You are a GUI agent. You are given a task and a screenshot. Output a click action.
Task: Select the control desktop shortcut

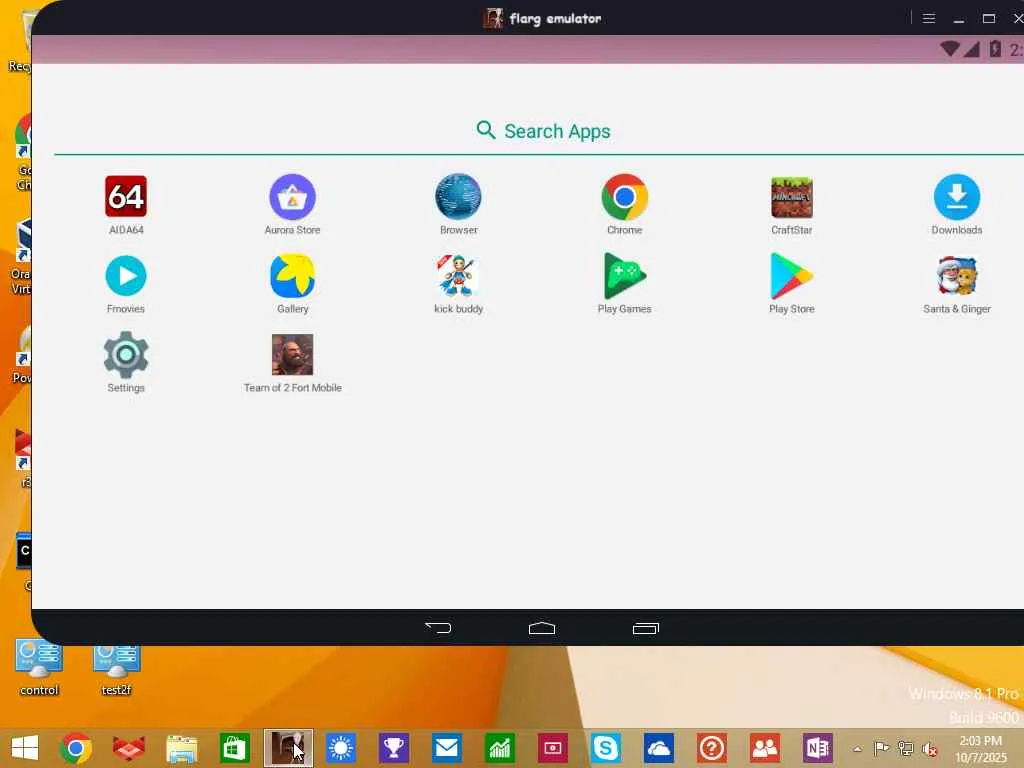click(x=39, y=669)
